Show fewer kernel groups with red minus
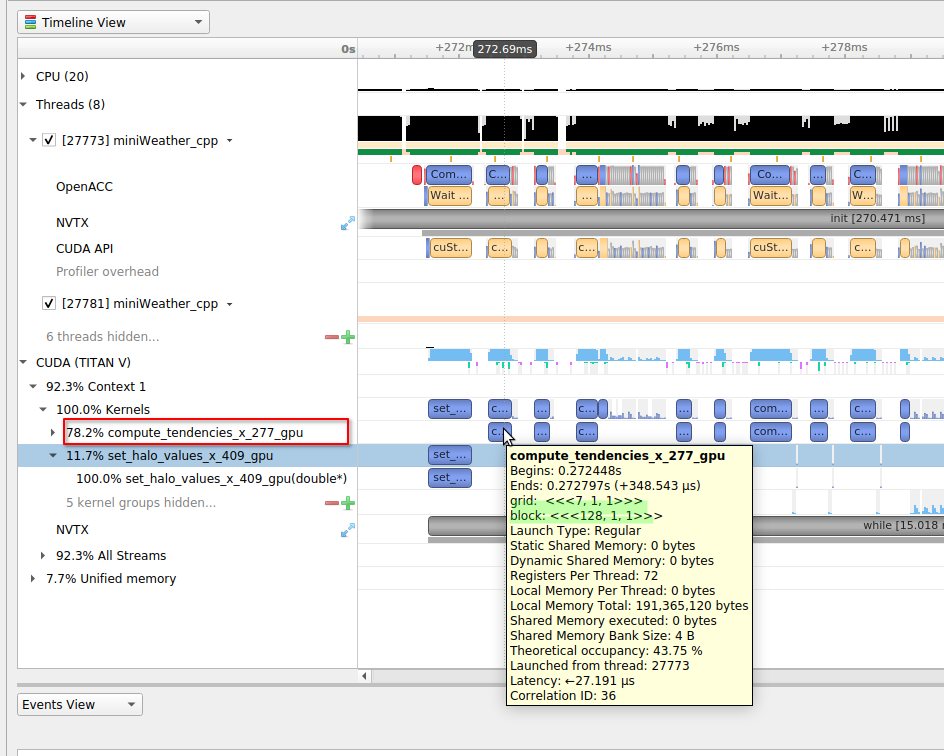This screenshot has height=756, width=944. point(332,503)
